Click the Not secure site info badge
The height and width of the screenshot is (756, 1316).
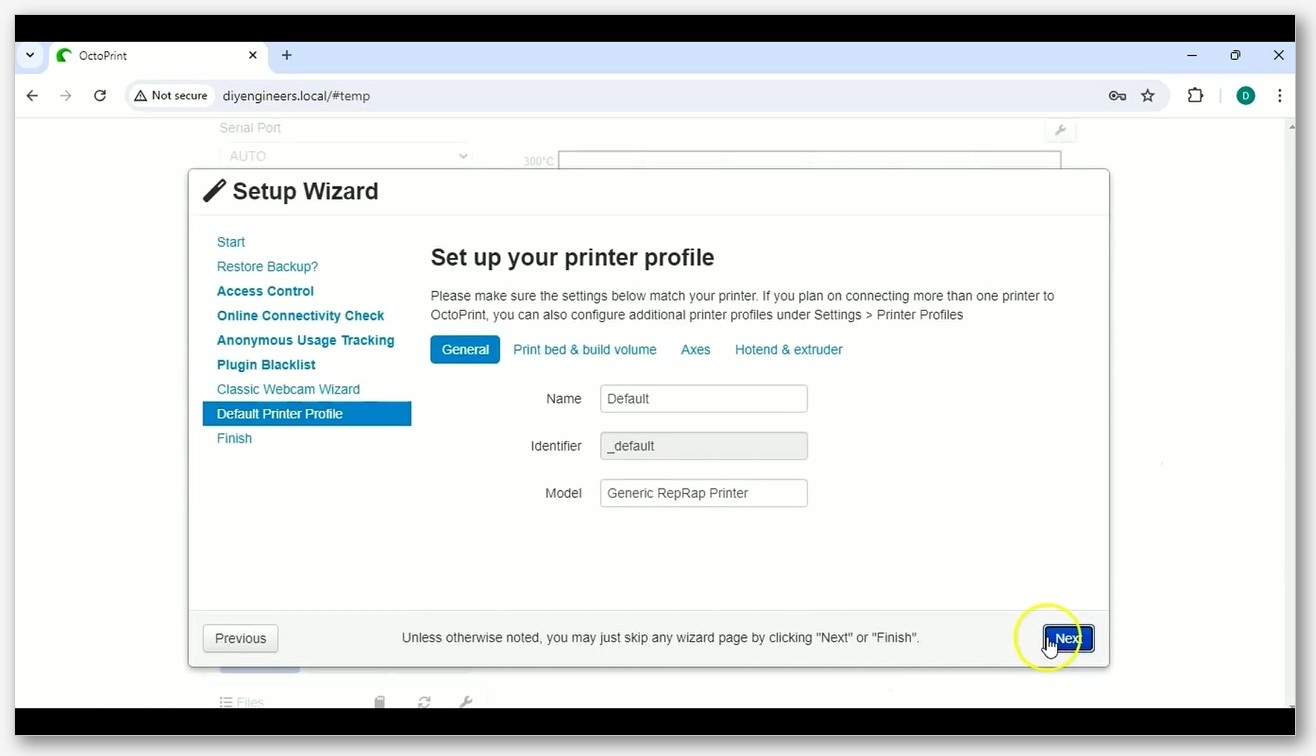[171, 96]
